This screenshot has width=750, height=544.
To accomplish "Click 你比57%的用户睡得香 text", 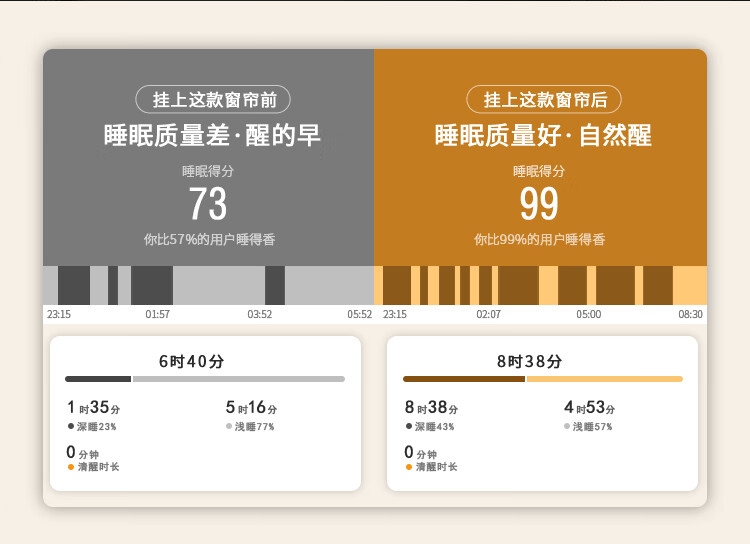I will click(x=210, y=239).
